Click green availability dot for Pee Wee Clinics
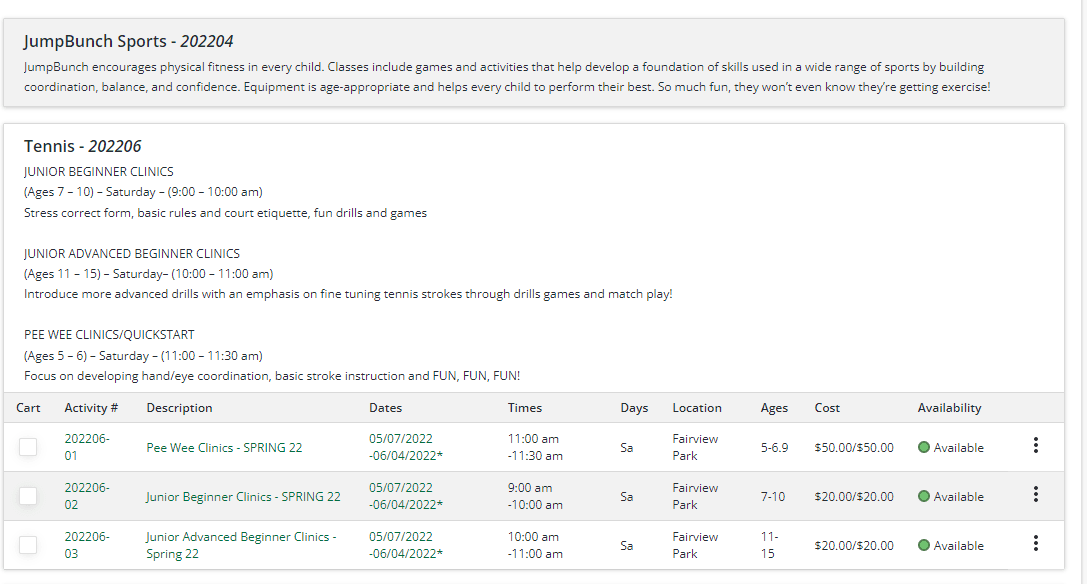The image size is (1087, 584). tap(924, 448)
